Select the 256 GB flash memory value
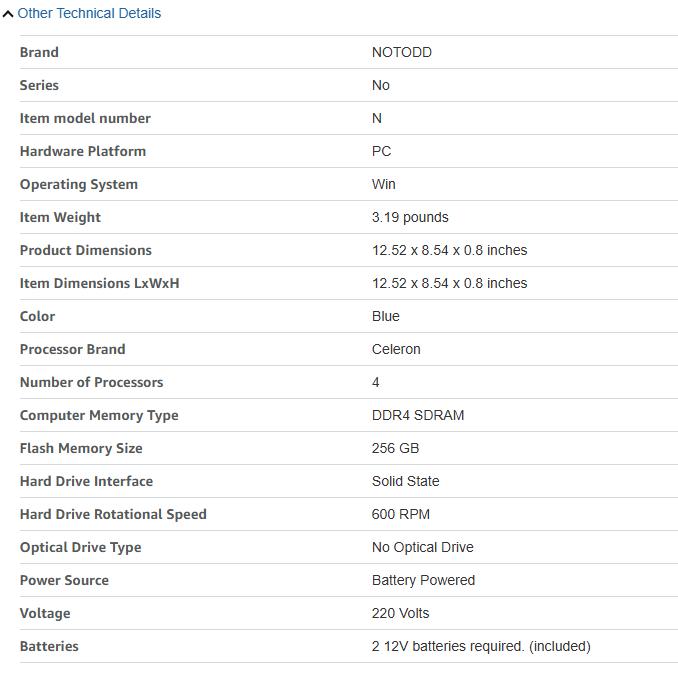The image size is (678, 673). (395, 448)
